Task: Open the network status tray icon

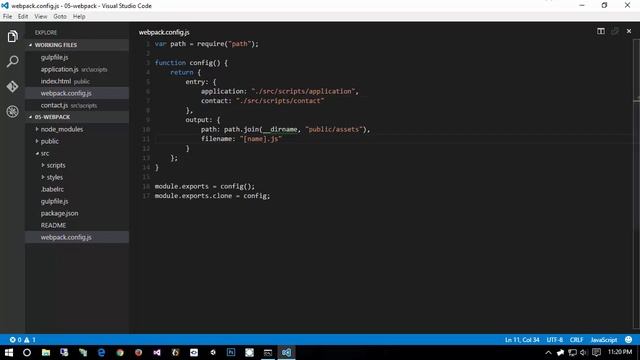Action: tap(572, 352)
